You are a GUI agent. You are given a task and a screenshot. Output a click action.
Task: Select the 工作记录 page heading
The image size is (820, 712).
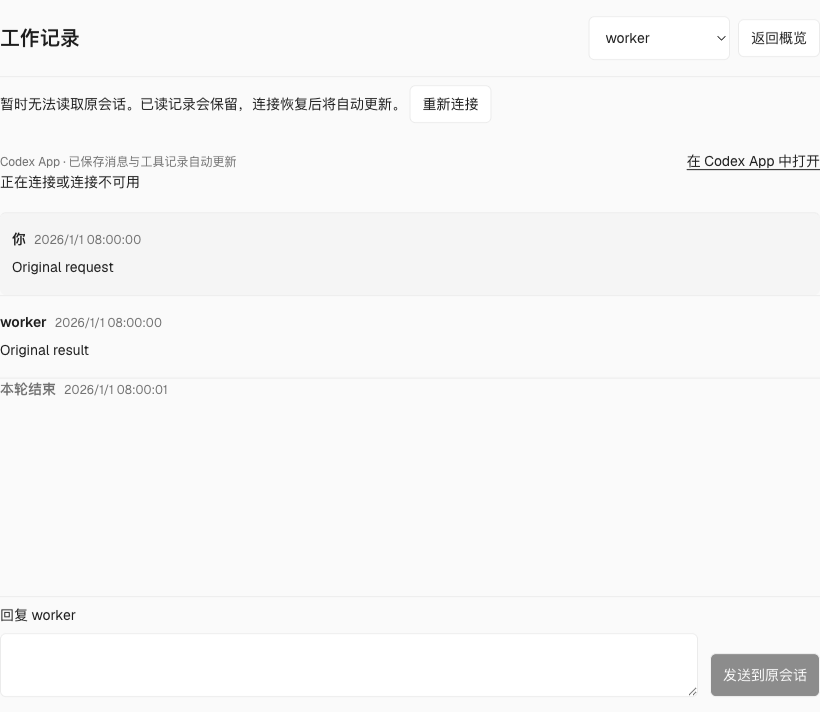point(40,38)
